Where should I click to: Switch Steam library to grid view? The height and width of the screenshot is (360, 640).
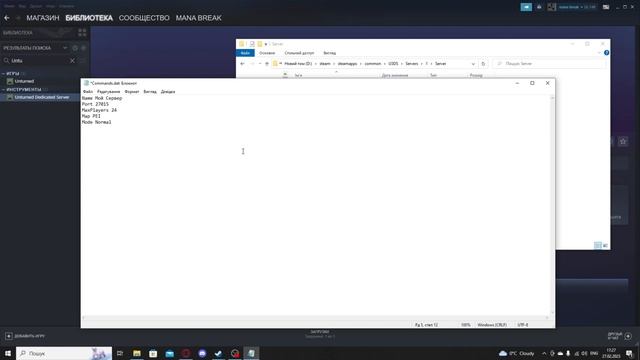coord(82,33)
